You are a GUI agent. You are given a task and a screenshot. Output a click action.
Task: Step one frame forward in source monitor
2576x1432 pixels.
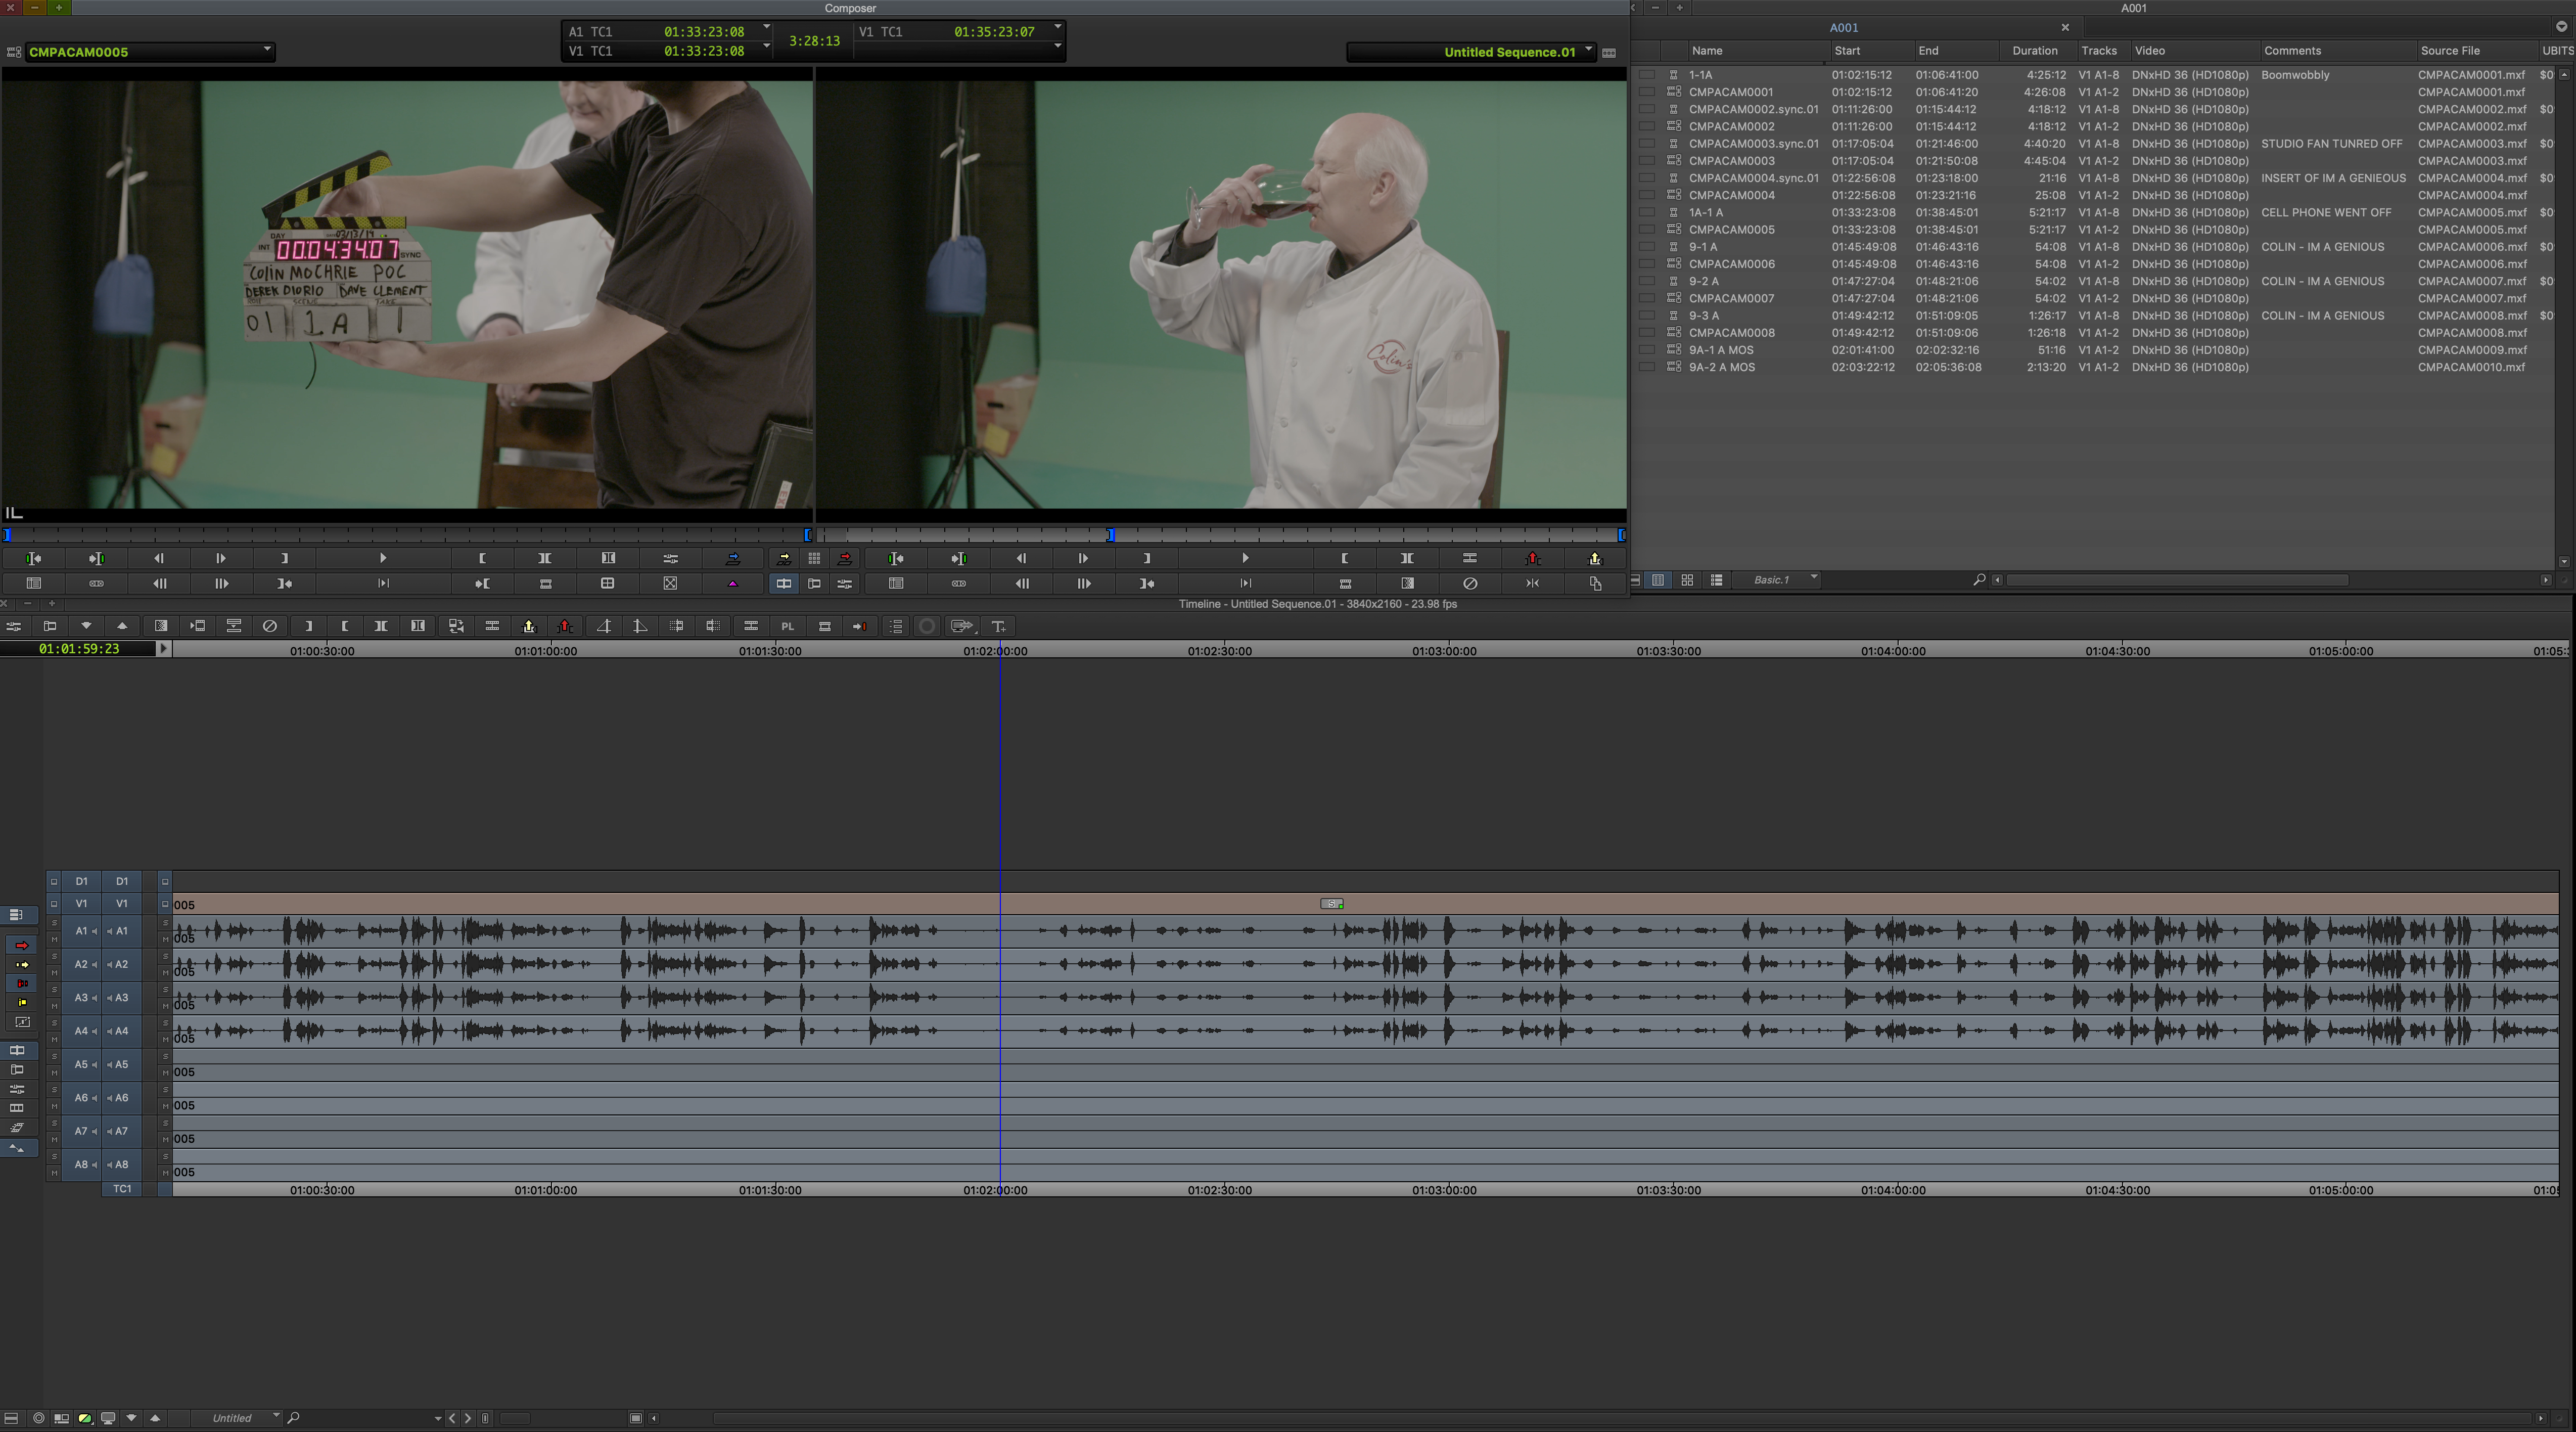[x=221, y=558]
